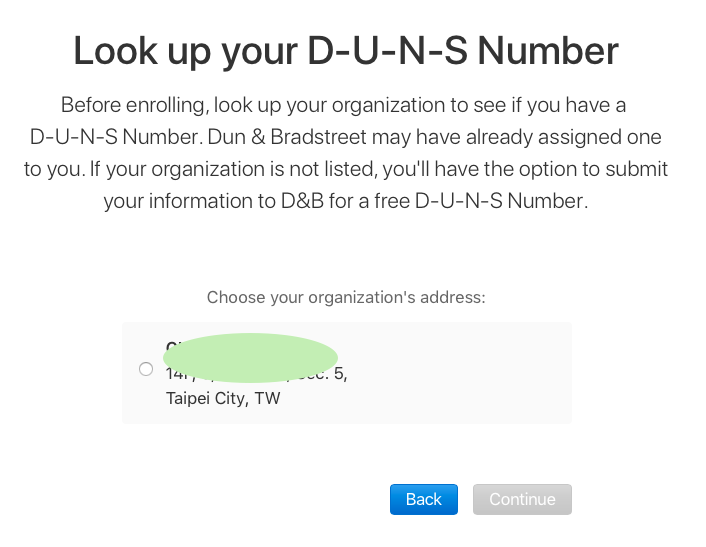Click the "Look up your D-U-N-S Number" heading

346,51
